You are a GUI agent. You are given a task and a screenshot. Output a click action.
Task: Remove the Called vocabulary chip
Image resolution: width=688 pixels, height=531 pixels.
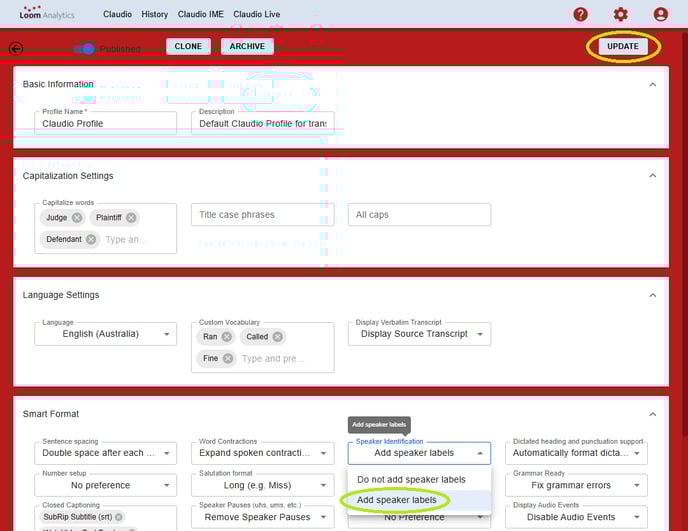pyautogui.click(x=277, y=337)
